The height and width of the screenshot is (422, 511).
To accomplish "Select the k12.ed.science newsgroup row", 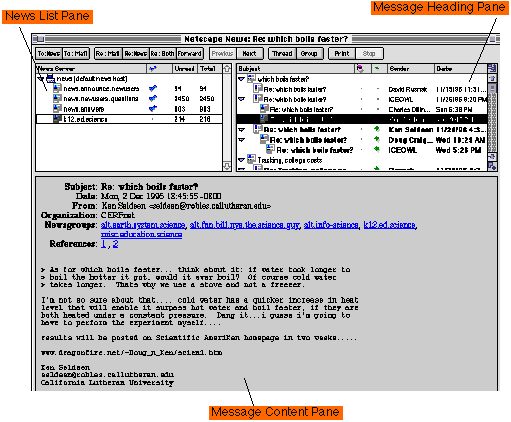I will pos(129,119).
